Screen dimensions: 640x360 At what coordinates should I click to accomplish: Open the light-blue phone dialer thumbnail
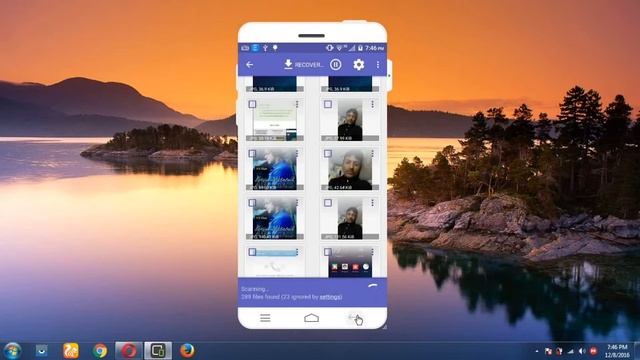click(x=275, y=262)
